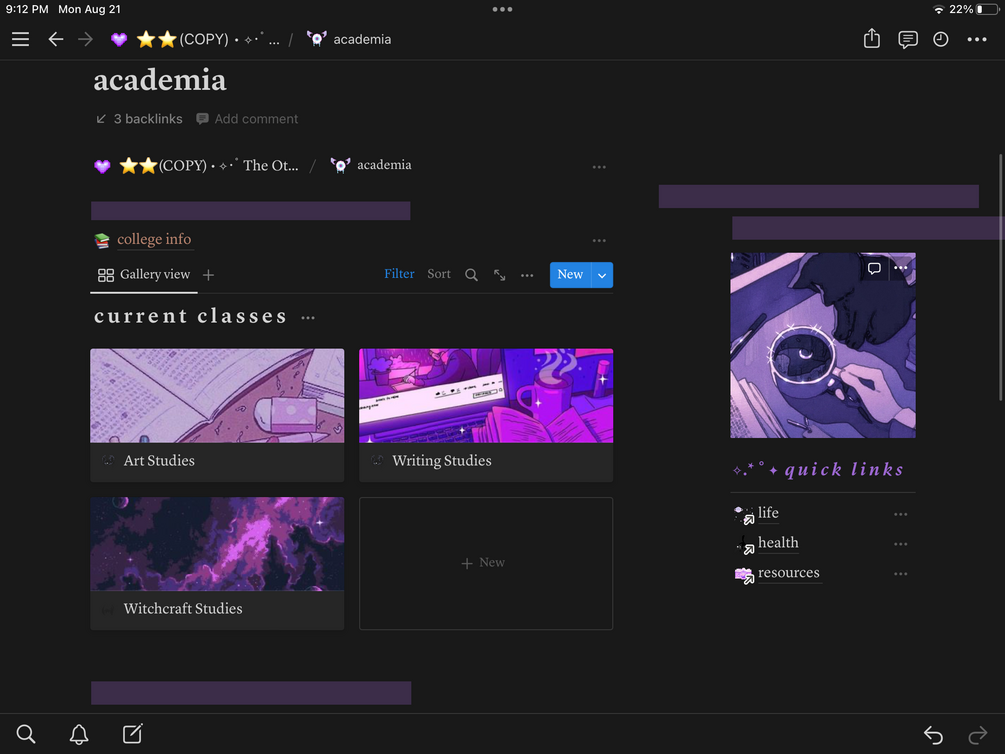
Task: View the 3 backlinks
Action: pos(139,119)
